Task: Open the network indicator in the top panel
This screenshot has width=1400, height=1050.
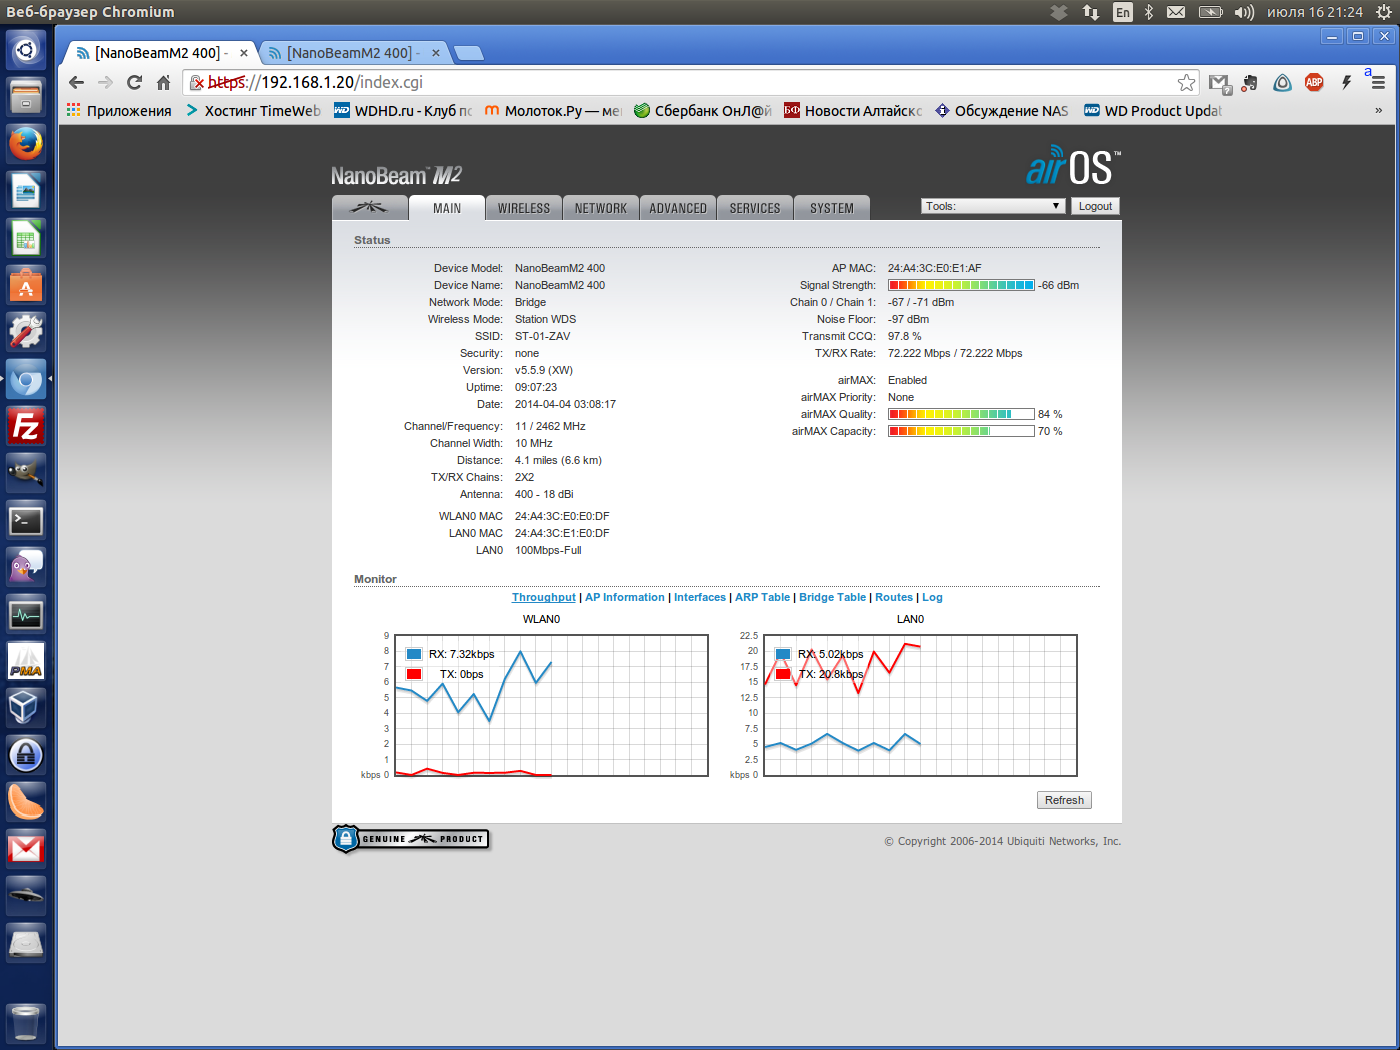Action: [1091, 12]
